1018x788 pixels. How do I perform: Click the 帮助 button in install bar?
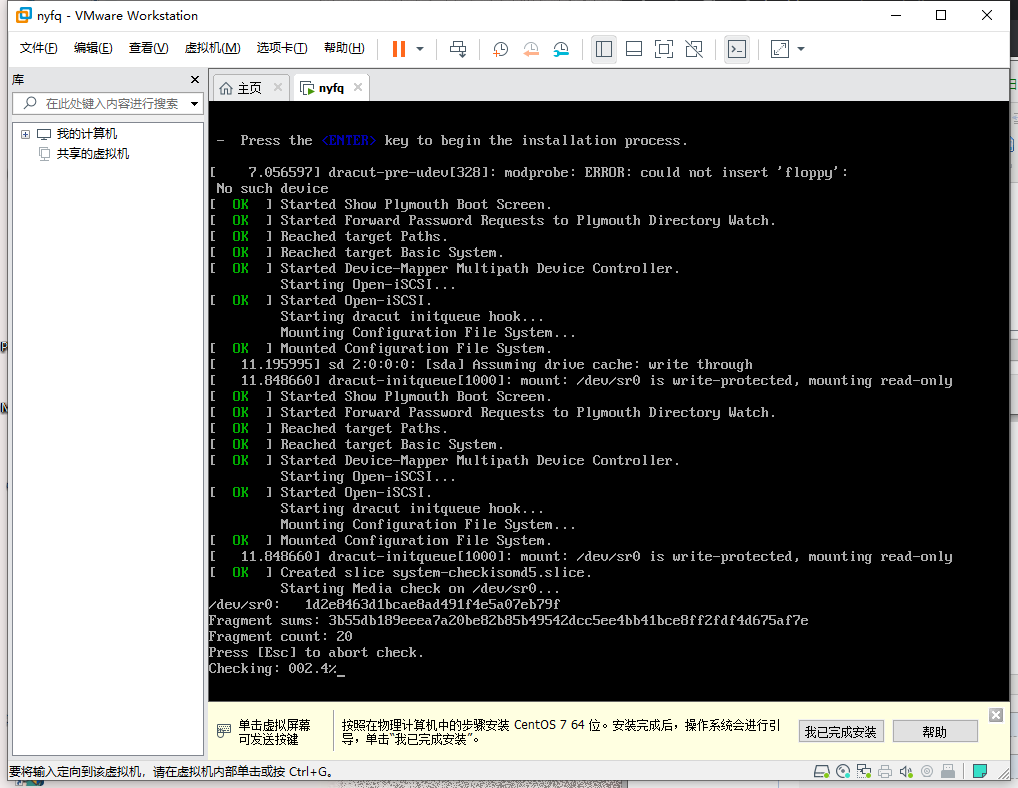[935, 732]
